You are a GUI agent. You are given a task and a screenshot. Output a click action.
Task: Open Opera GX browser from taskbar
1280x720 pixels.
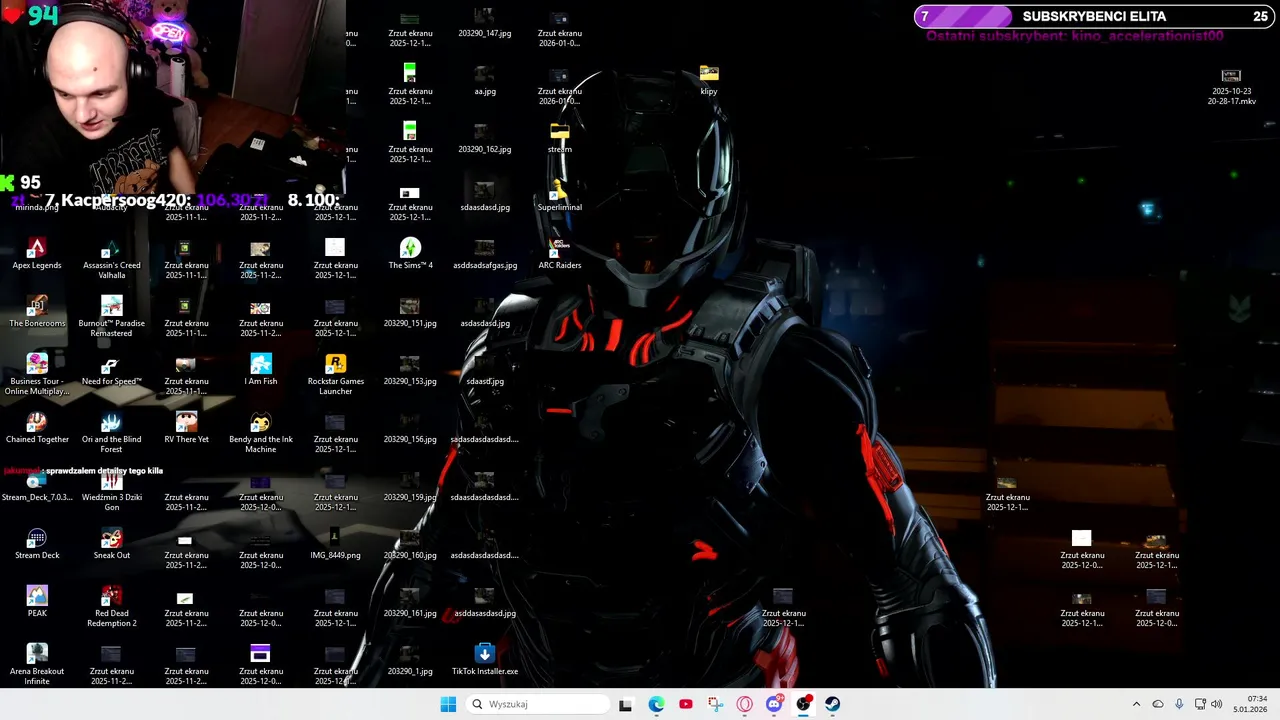744,704
